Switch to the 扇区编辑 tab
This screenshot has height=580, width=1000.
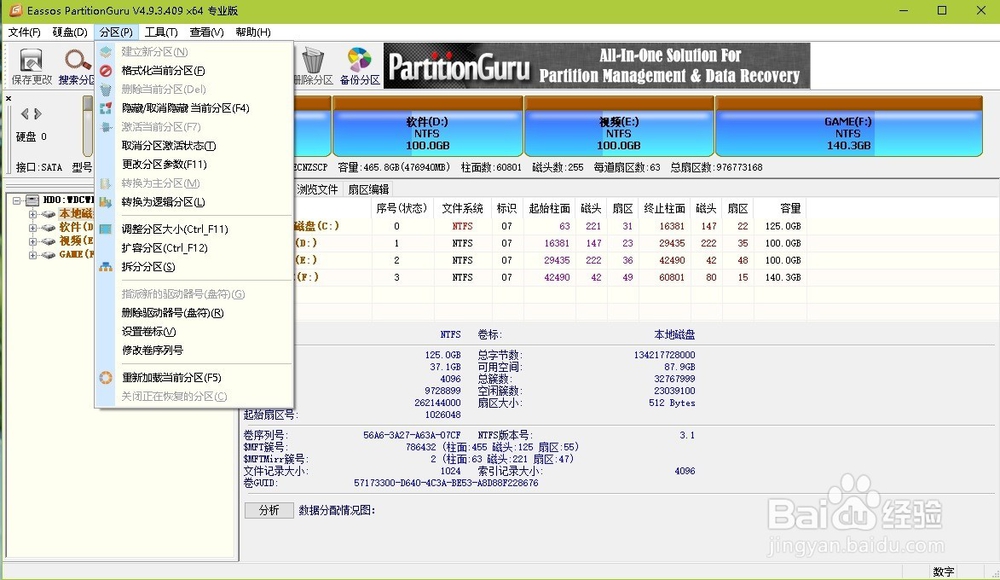[x=368, y=190]
